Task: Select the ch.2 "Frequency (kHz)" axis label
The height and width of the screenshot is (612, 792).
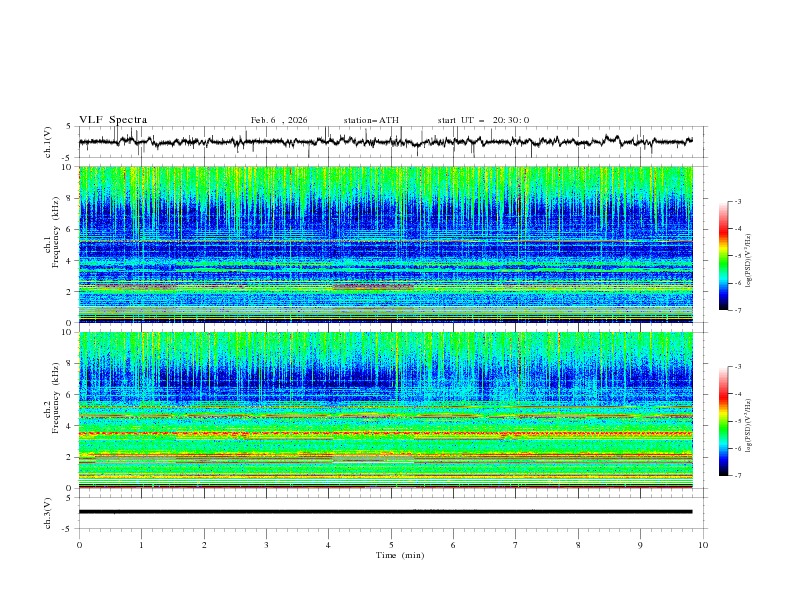Action: (56, 397)
